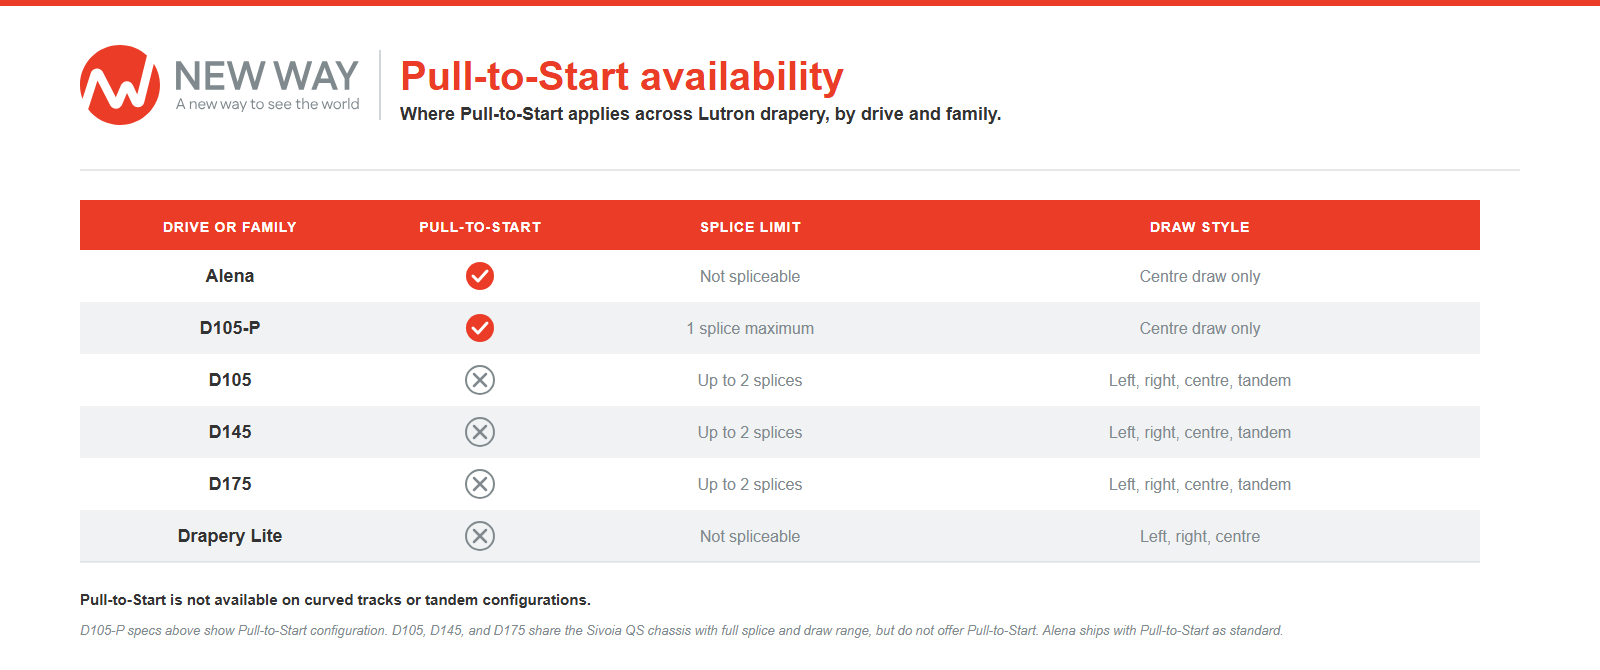Screen dimensions: 1600x670
Task: Click the Splice Limit column header
Action: pyautogui.click(x=750, y=227)
